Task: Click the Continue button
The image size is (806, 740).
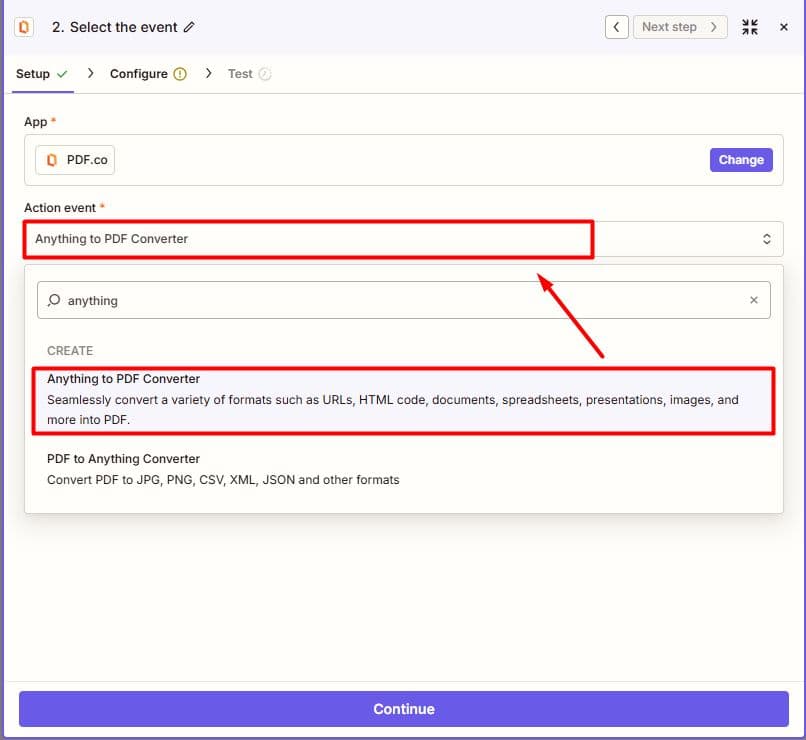Action: (404, 709)
